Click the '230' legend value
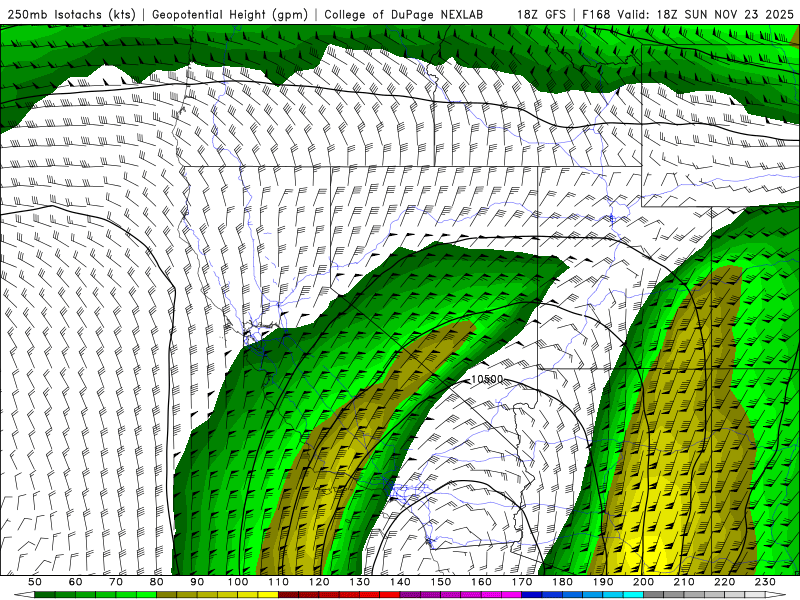Image resolution: width=800 pixels, height=600 pixels. [765, 582]
